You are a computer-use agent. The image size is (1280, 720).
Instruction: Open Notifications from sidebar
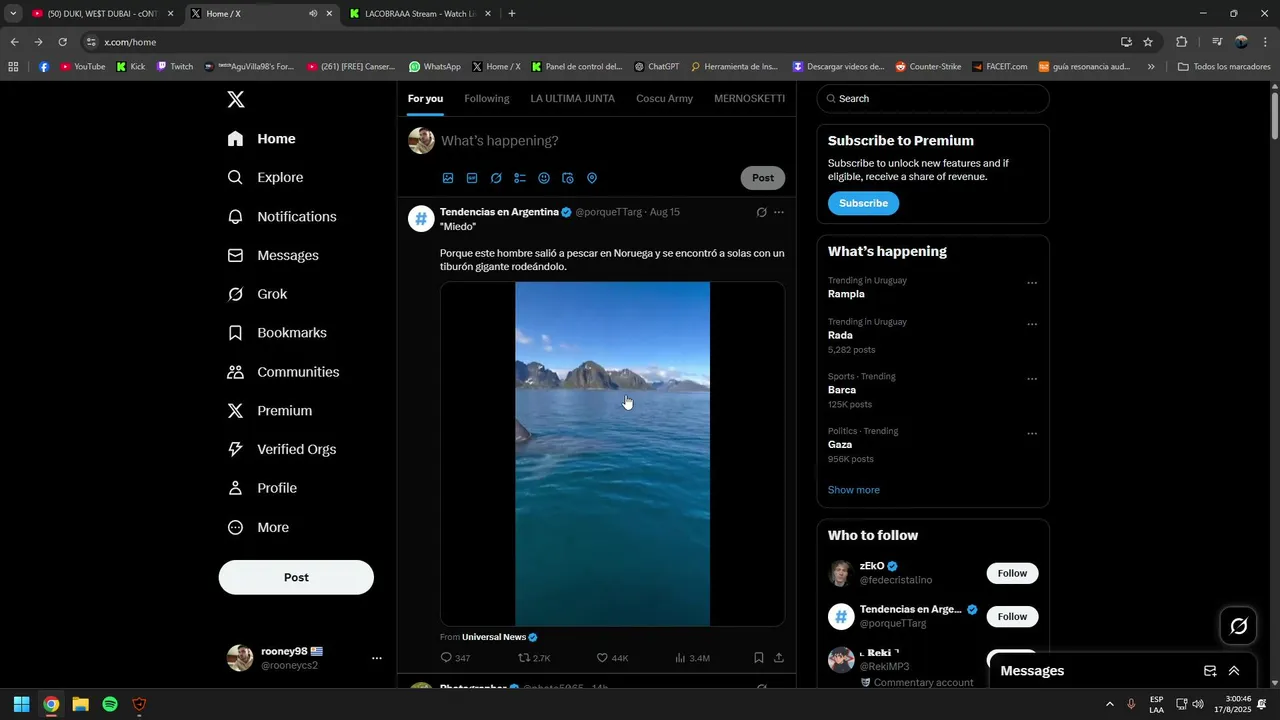[282, 216]
